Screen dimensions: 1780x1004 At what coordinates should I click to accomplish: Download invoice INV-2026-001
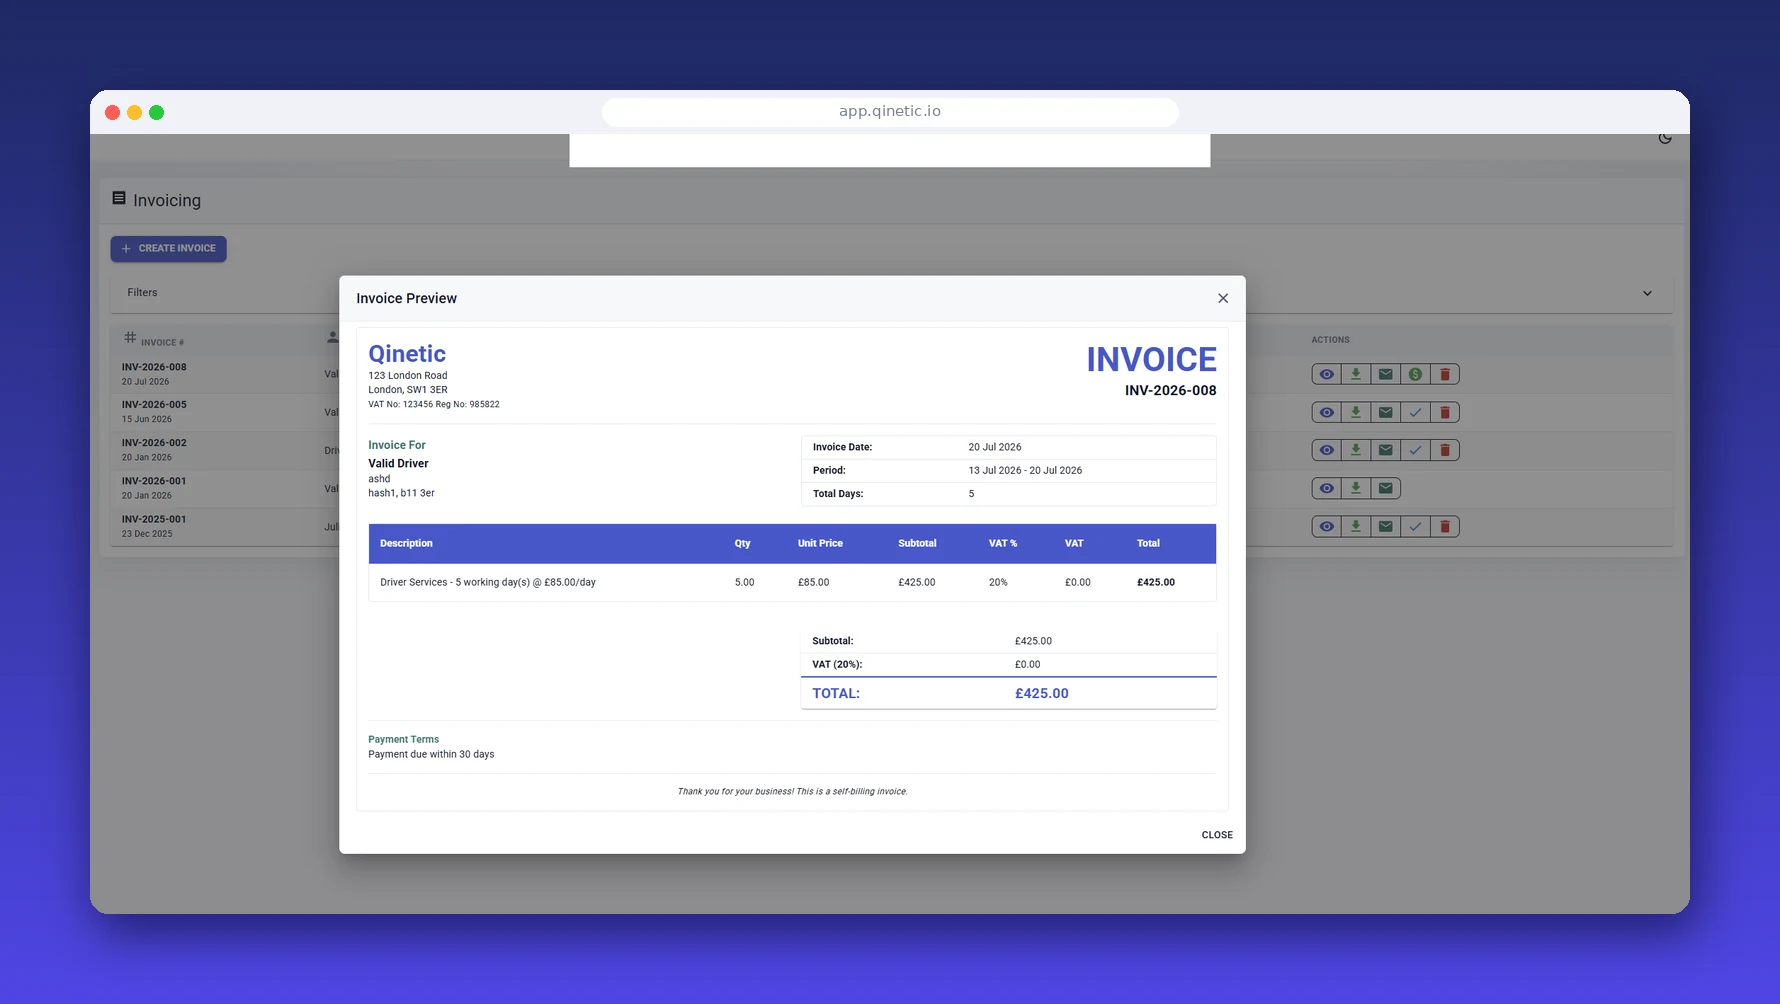(1356, 488)
